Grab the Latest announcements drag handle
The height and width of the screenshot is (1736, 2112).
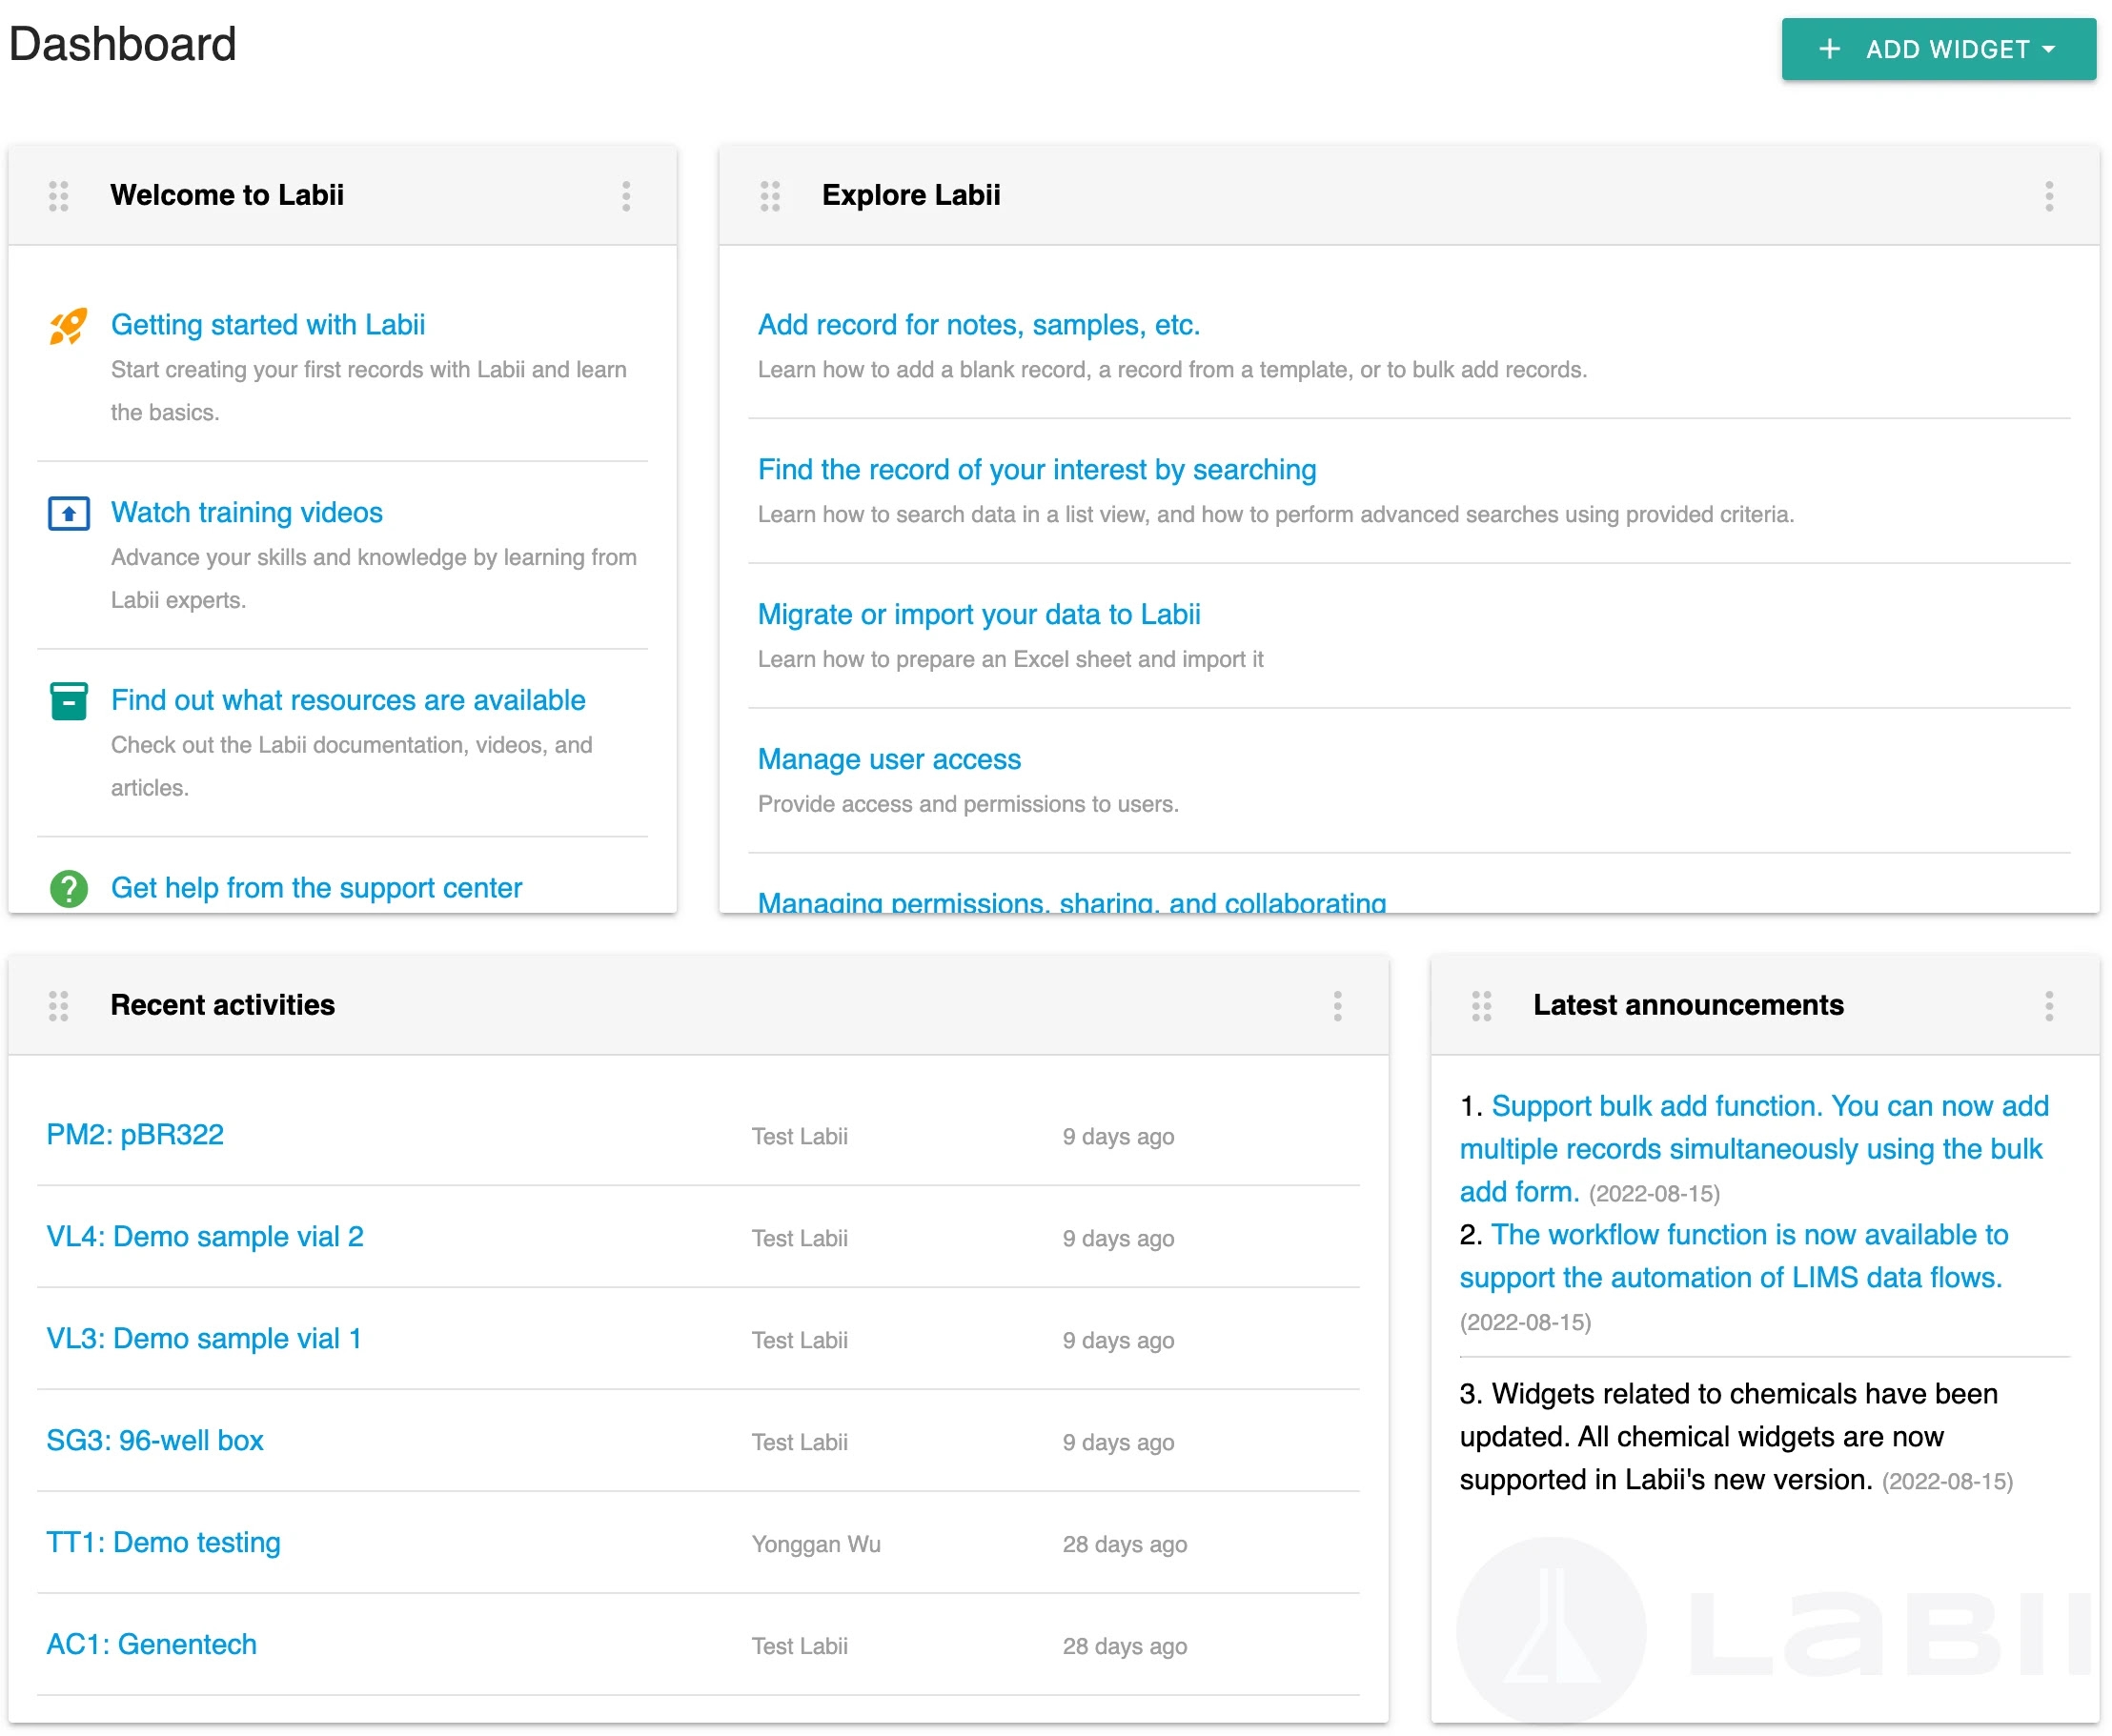[1482, 1006]
